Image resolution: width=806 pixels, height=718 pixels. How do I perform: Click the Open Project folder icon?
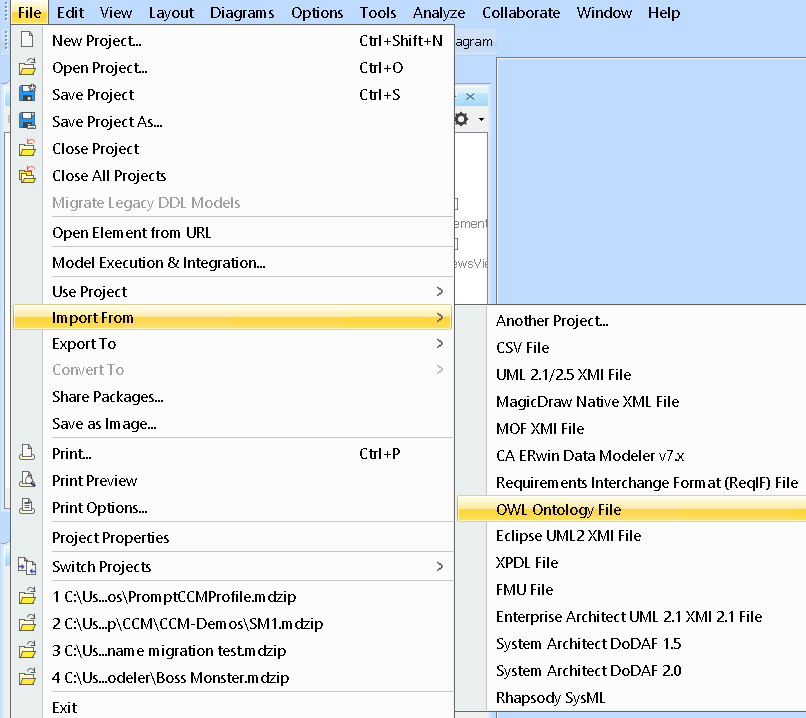click(x=27, y=68)
